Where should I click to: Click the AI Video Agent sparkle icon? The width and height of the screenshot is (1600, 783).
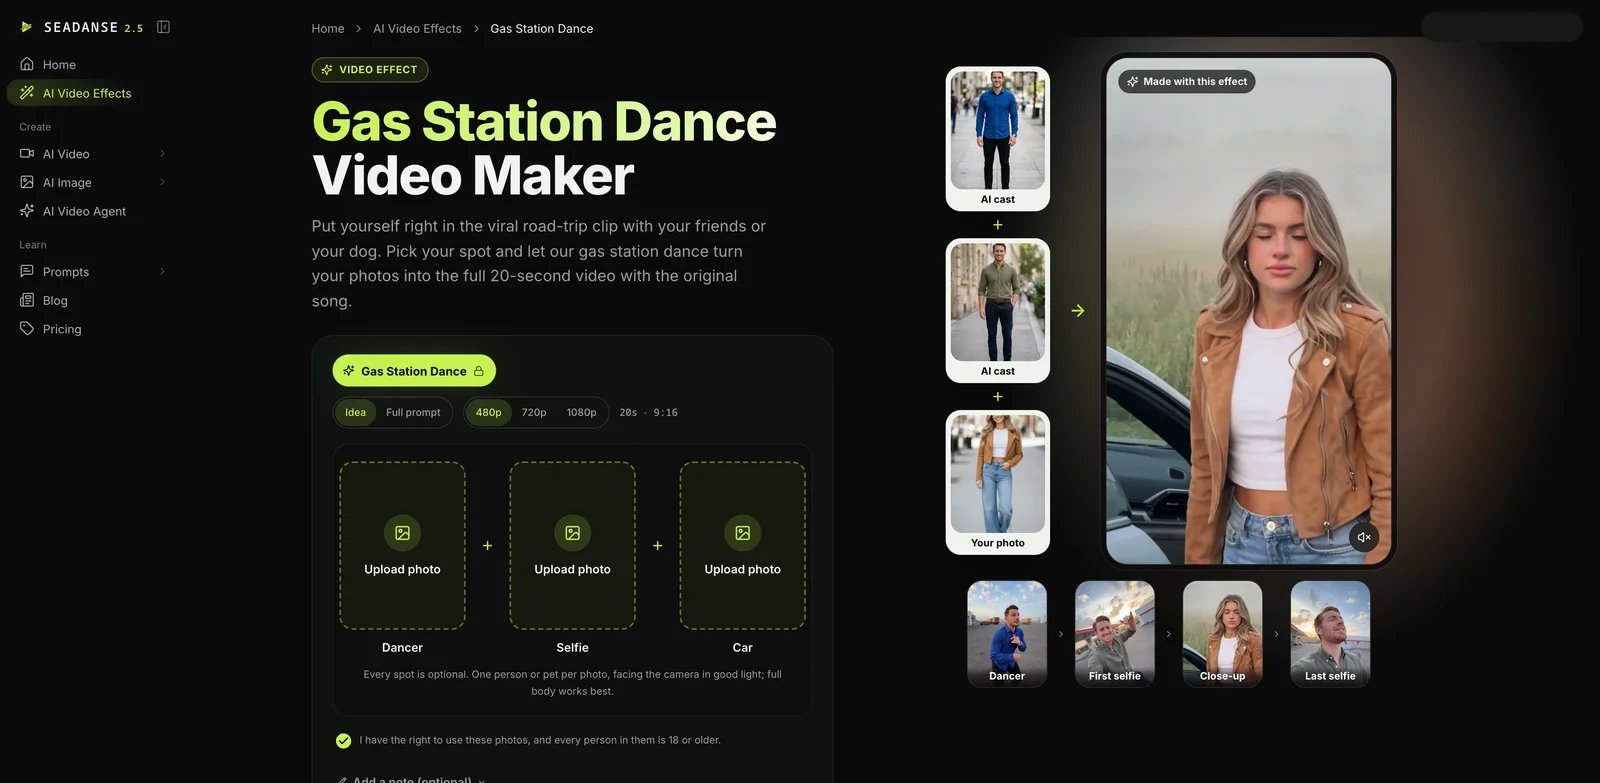(x=27, y=211)
